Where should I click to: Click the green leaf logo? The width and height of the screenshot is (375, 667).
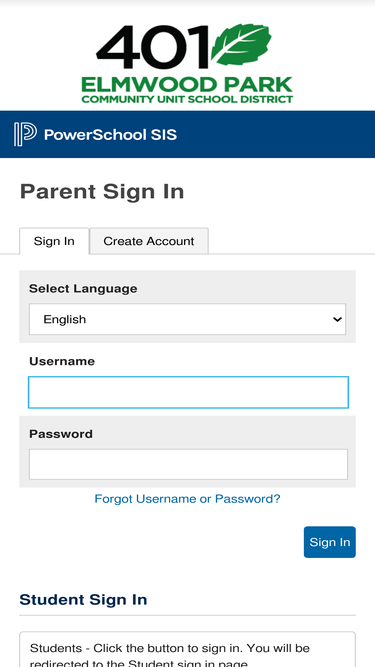(241, 45)
